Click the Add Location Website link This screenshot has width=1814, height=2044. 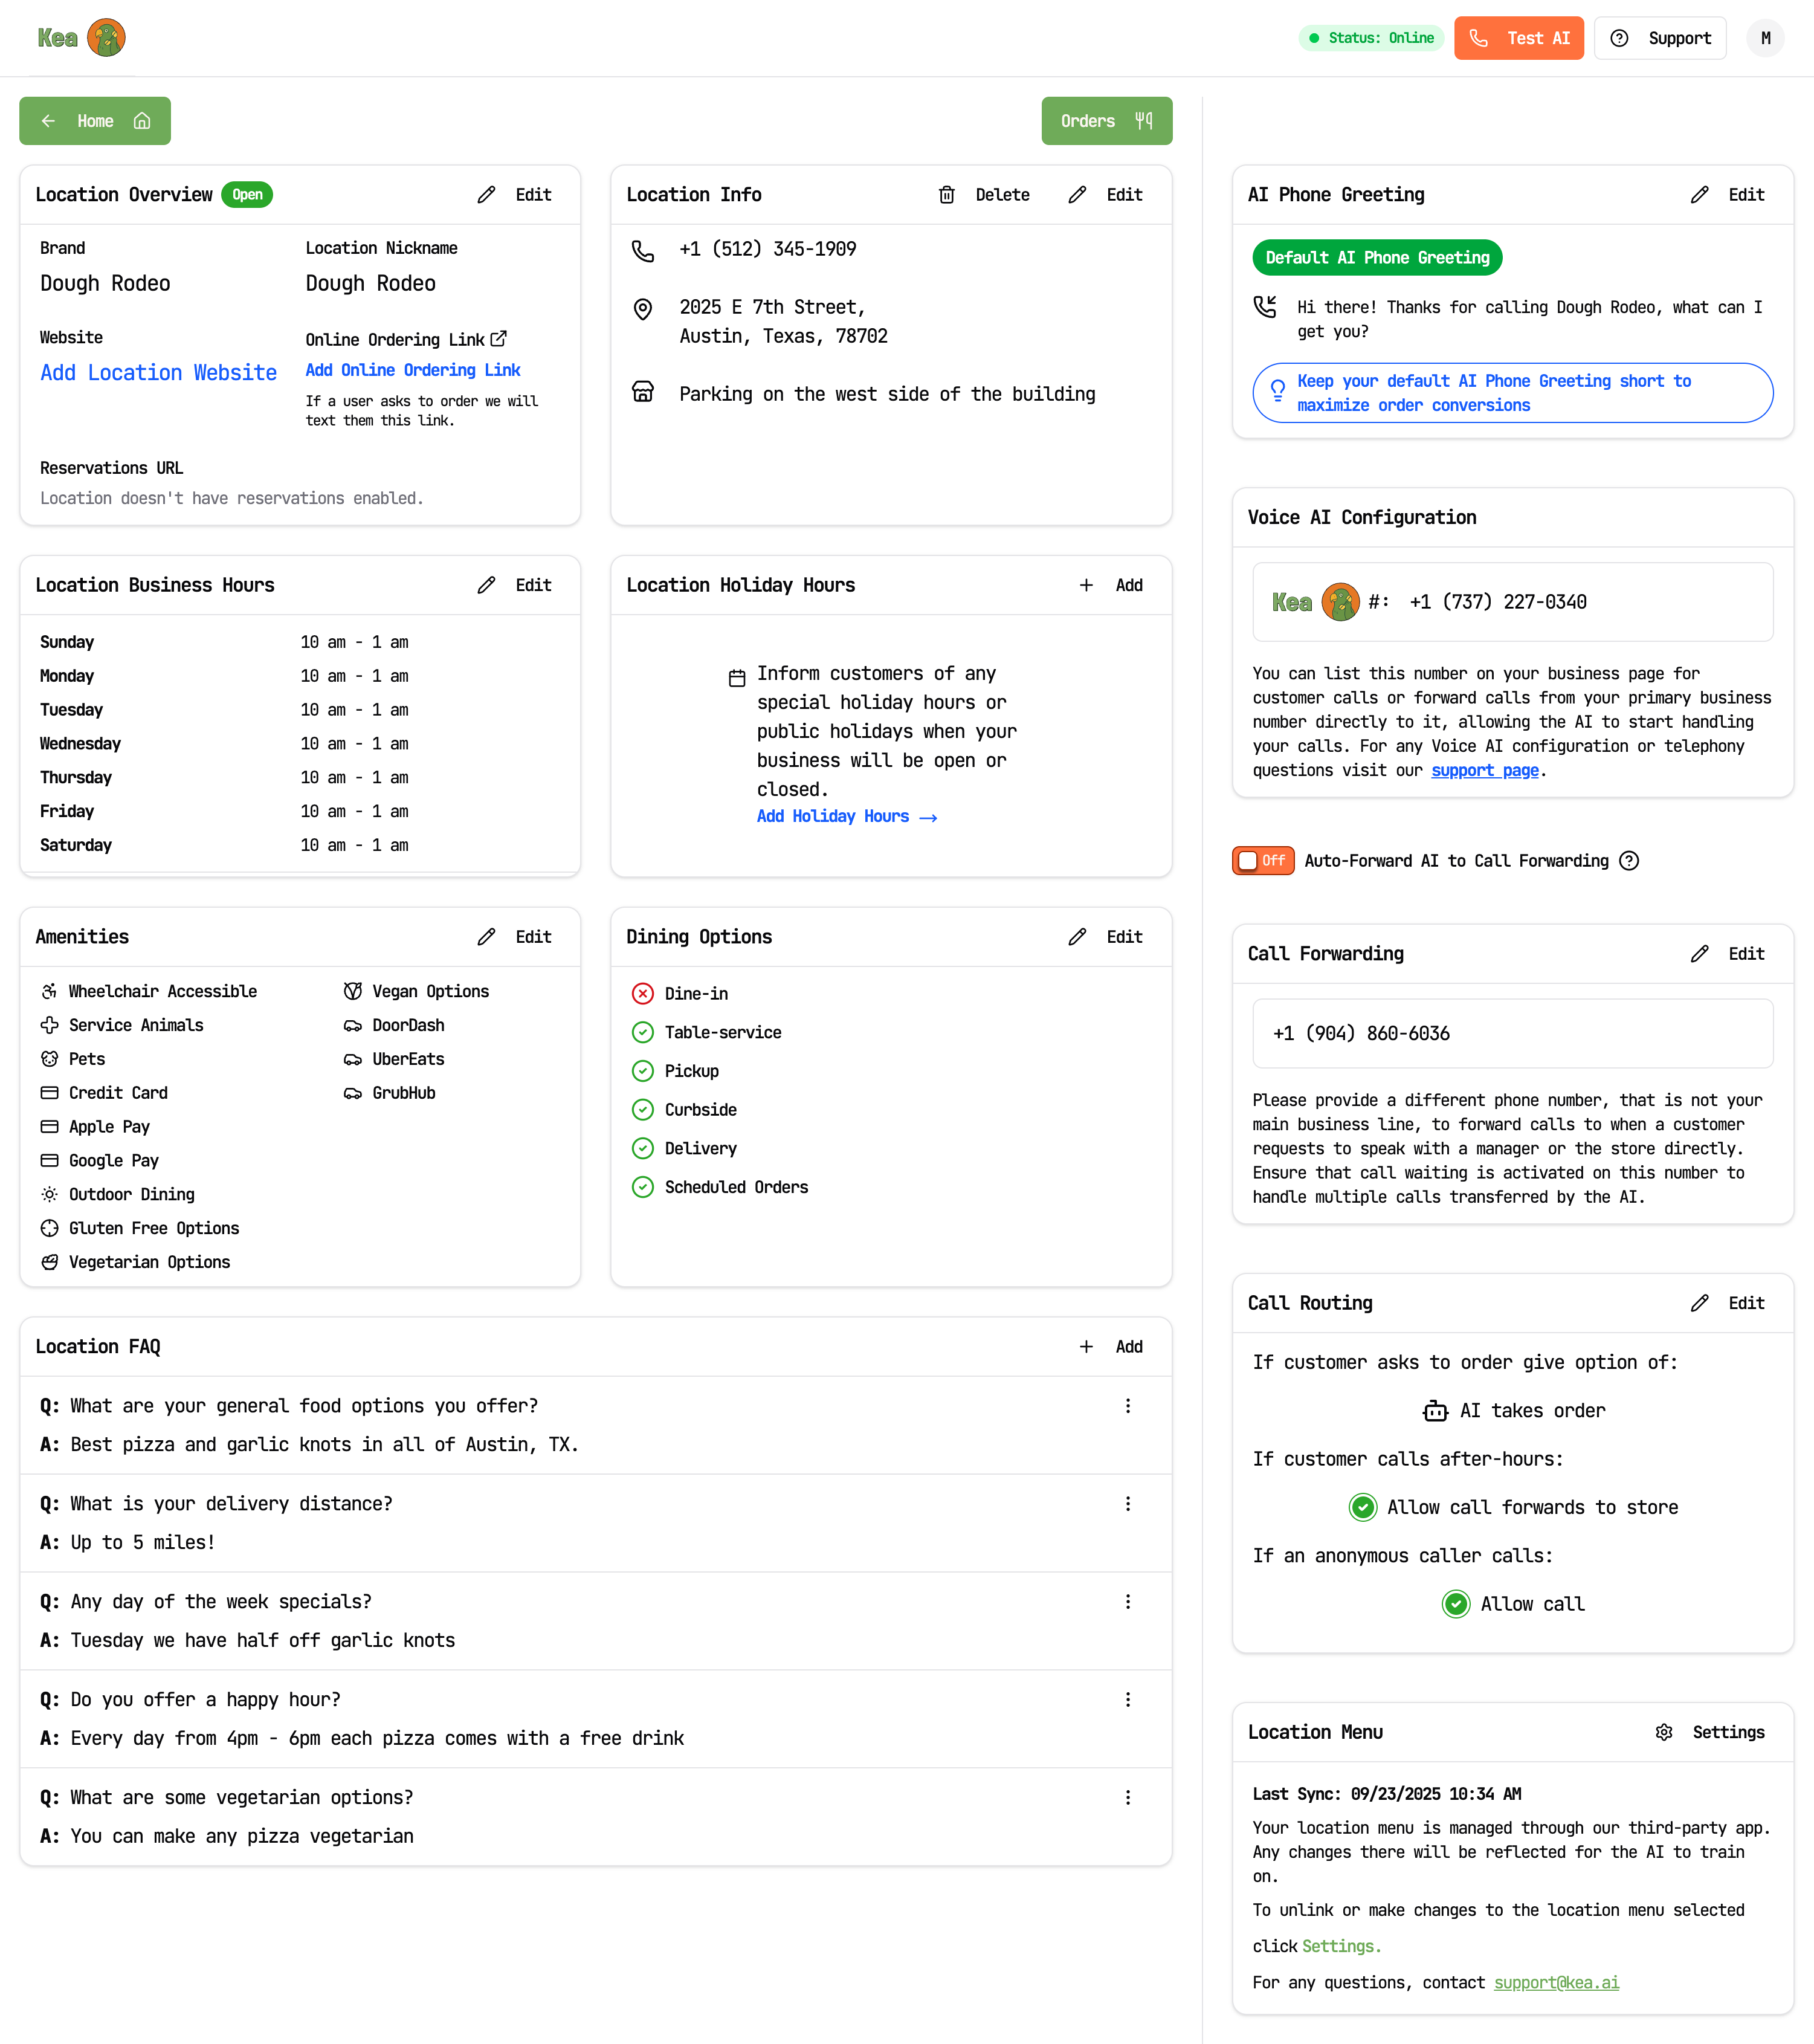(x=158, y=372)
